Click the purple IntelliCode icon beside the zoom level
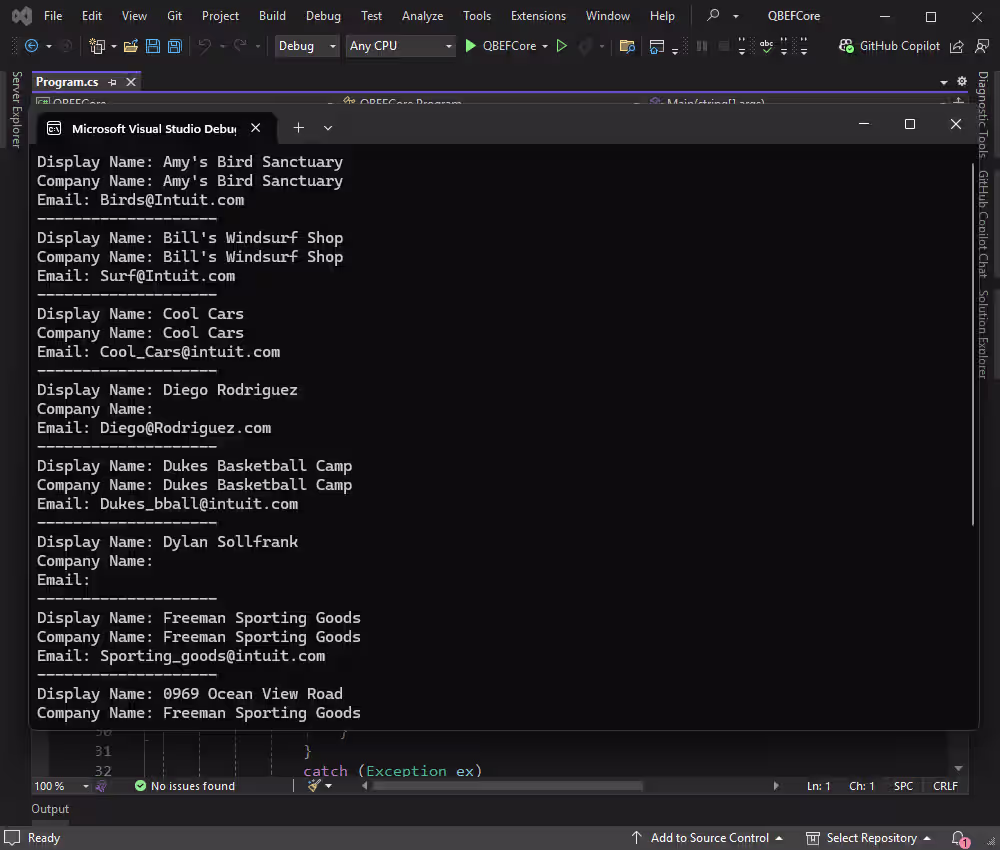The width and height of the screenshot is (1000, 850). (x=101, y=786)
